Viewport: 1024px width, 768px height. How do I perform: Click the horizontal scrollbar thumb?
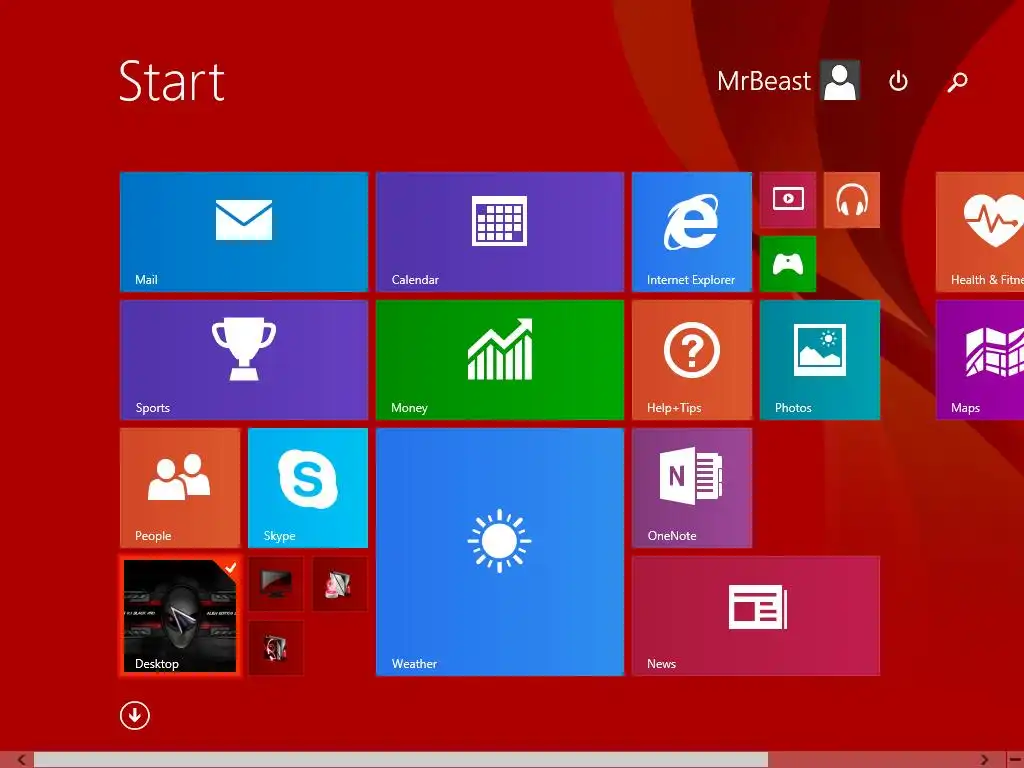(401, 760)
